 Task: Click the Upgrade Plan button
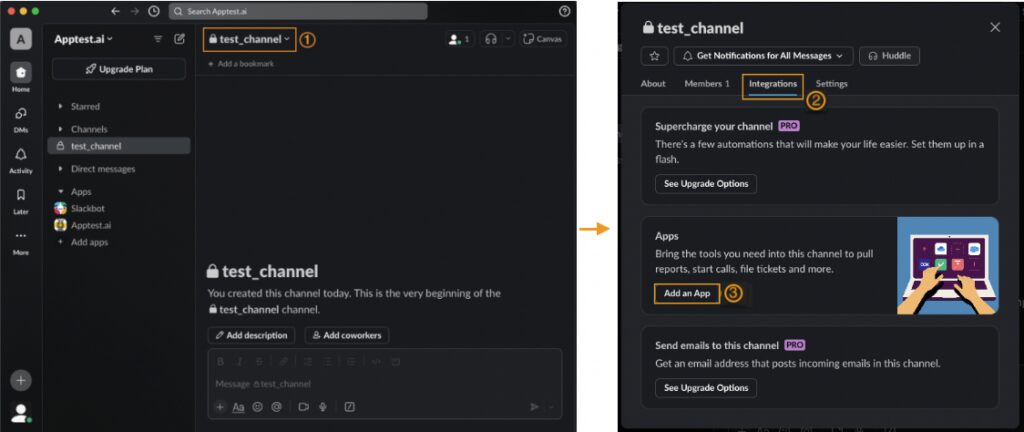(x=118, y=69)
